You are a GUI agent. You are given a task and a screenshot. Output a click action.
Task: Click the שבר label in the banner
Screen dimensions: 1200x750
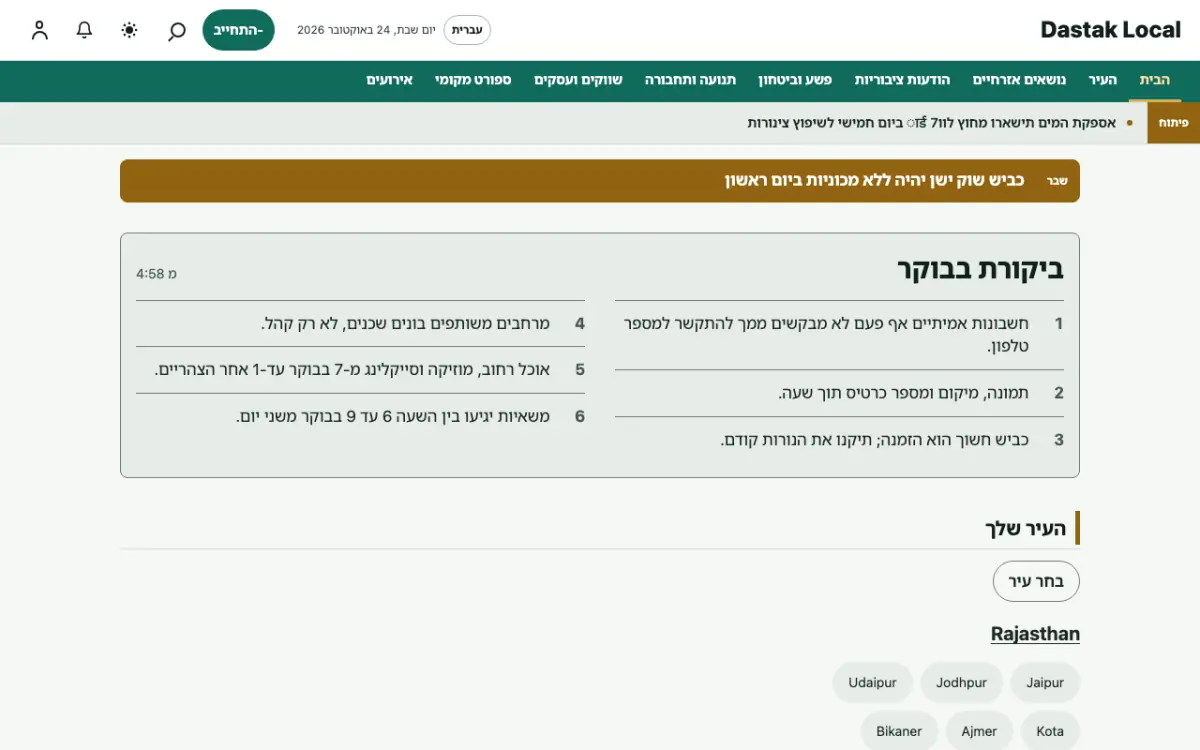[x=1057, y=181]
